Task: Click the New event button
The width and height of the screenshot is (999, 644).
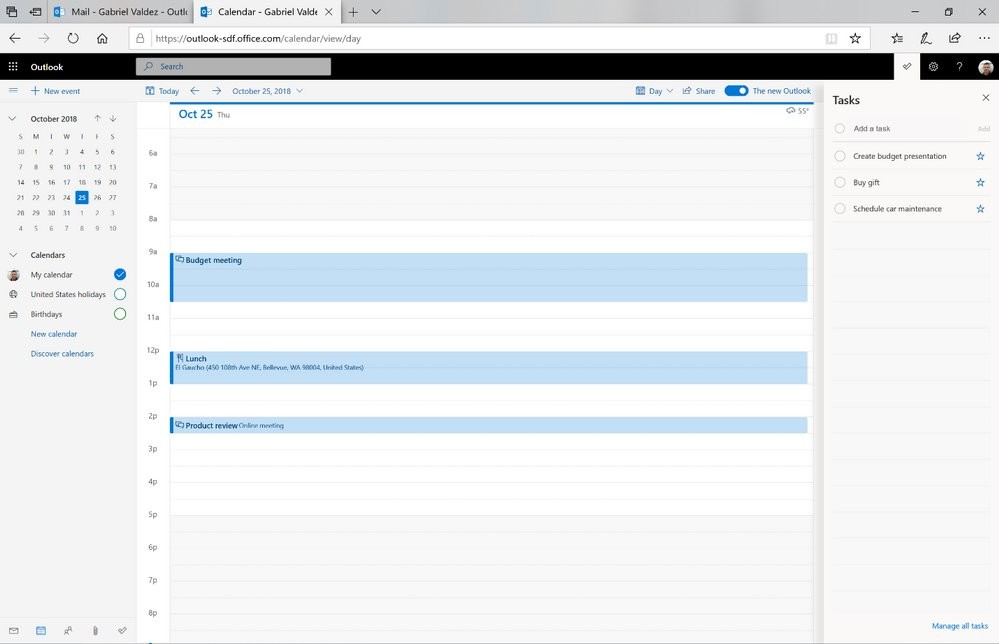Action: [55, 91]
